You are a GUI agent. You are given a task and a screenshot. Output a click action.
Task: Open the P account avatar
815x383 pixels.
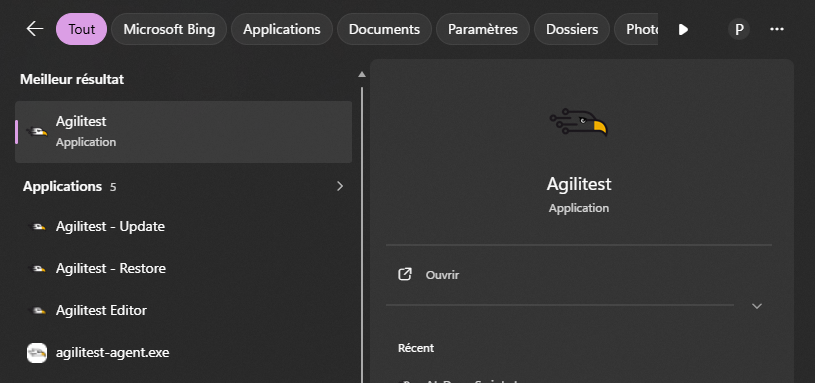click(x=739, y=29)
